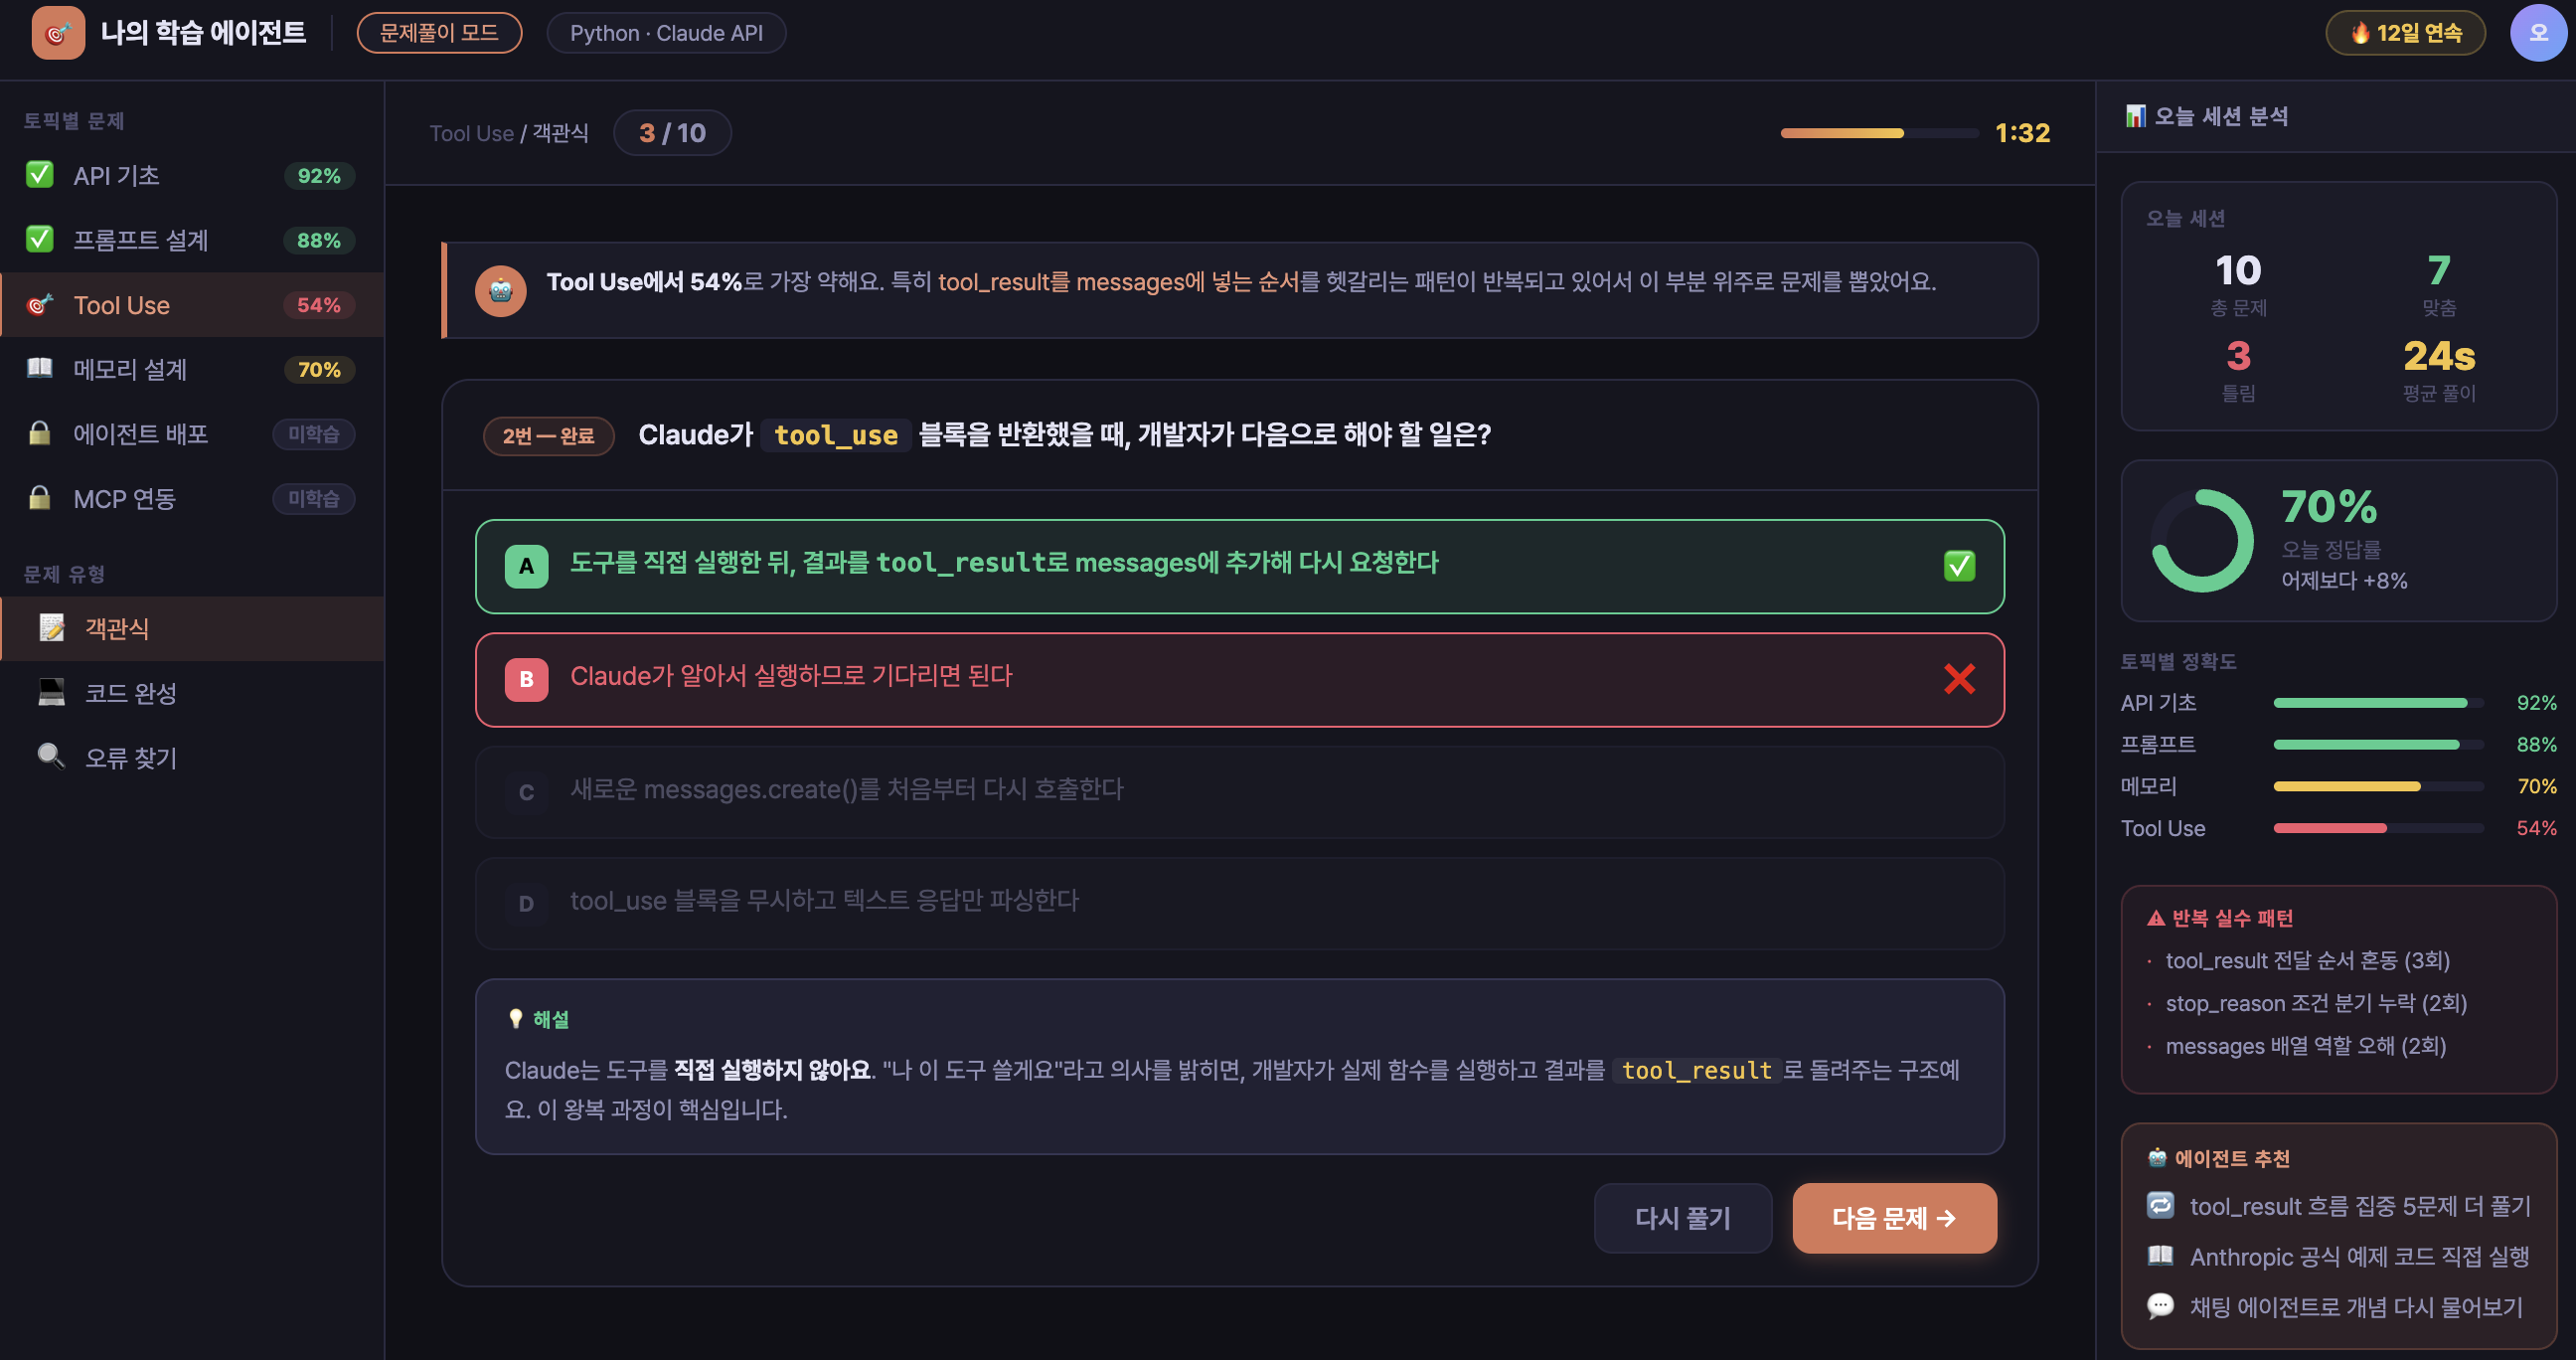Screen dimensions: 2576x1360
Task: Click the robot coach icon in the advice banner
Action: pyautogui.click(x=502, y=291)
